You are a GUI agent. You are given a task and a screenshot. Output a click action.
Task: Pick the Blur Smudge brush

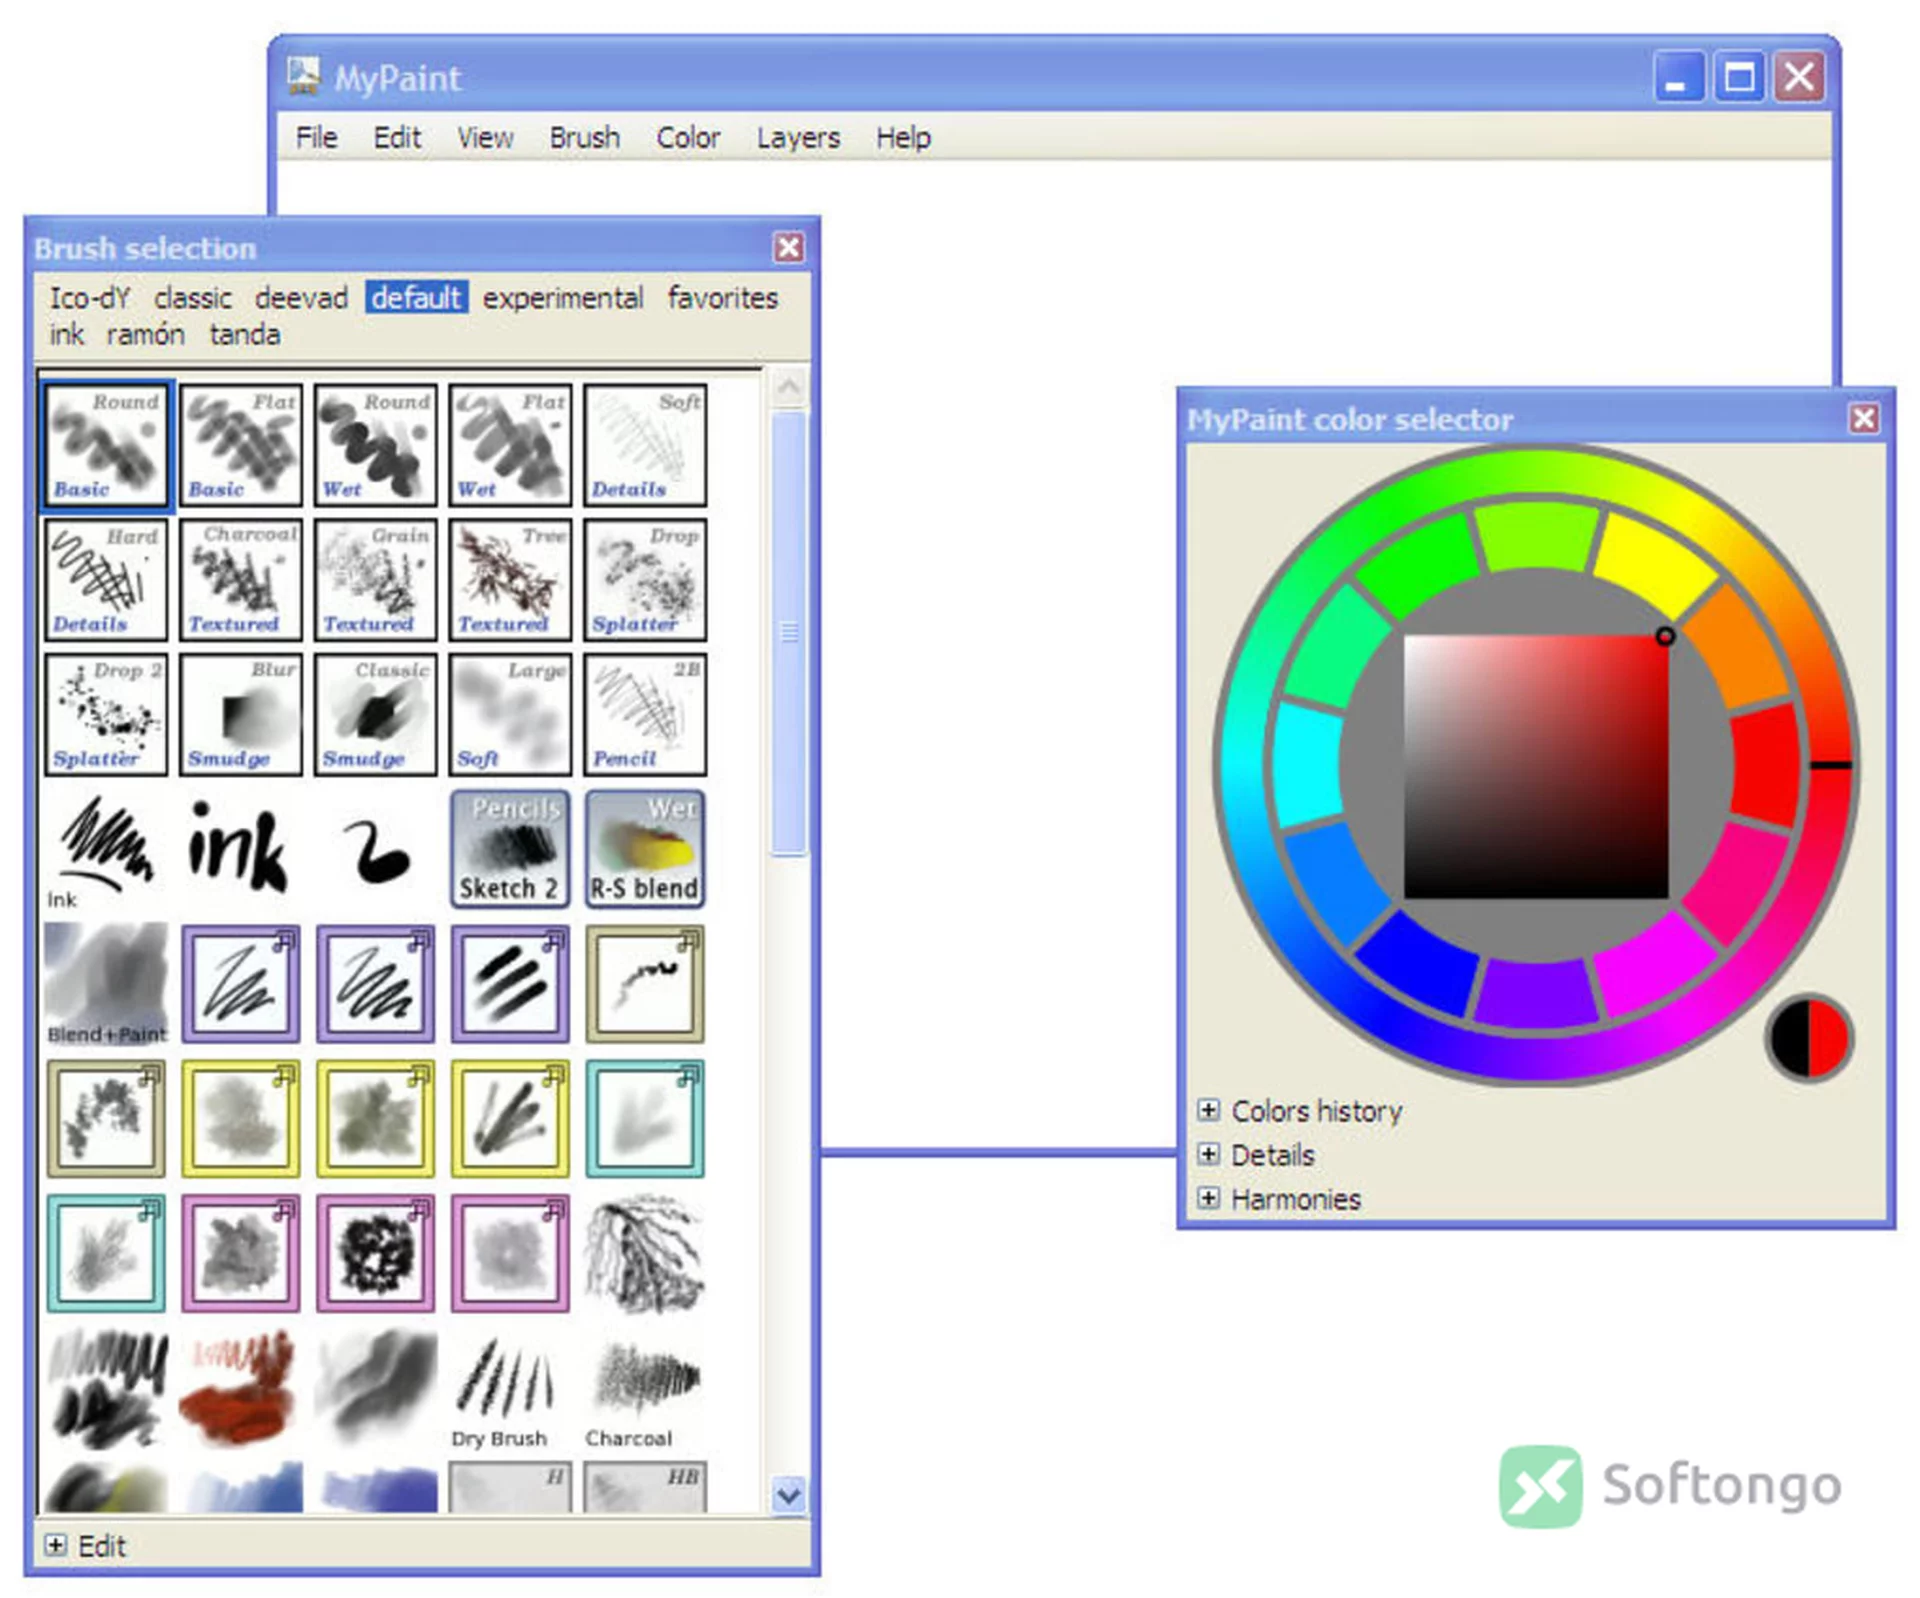(x=240, y=714)
